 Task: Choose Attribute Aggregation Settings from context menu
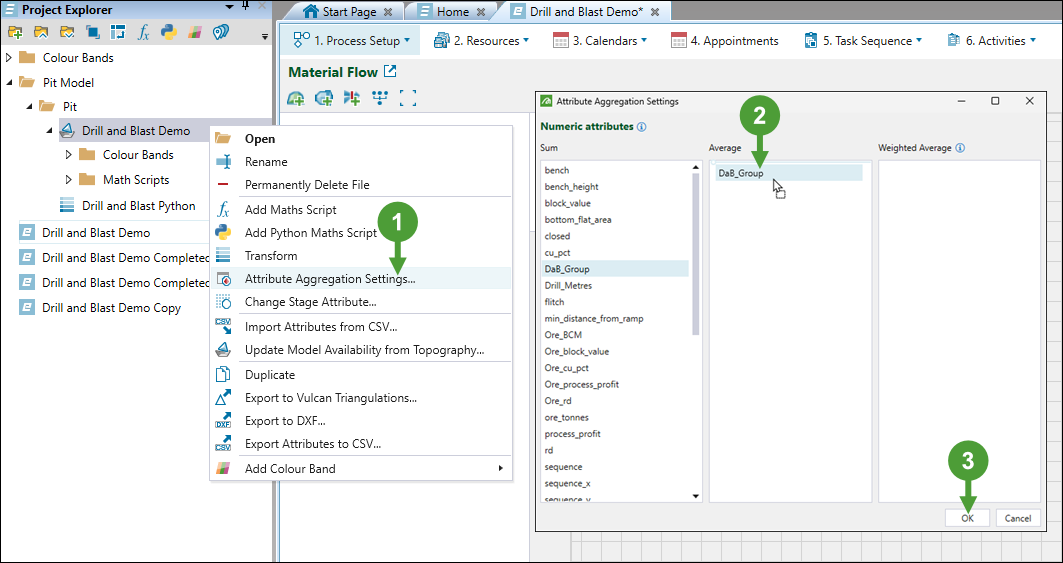329,279
